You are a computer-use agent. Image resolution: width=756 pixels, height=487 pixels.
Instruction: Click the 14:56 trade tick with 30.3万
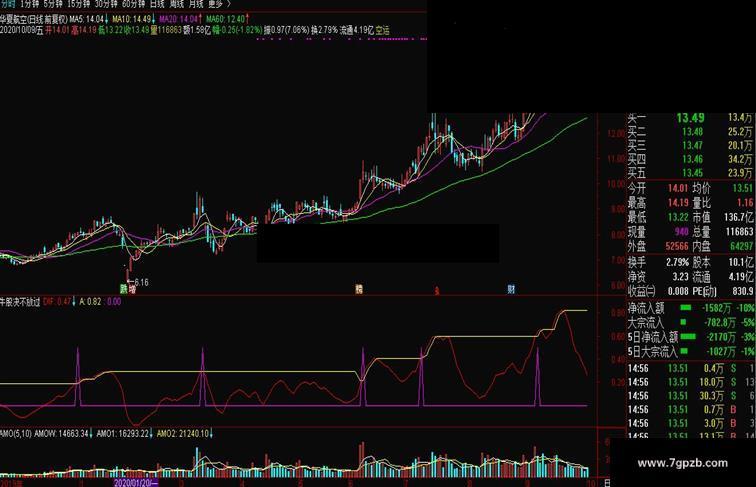[x=691, y=395]
